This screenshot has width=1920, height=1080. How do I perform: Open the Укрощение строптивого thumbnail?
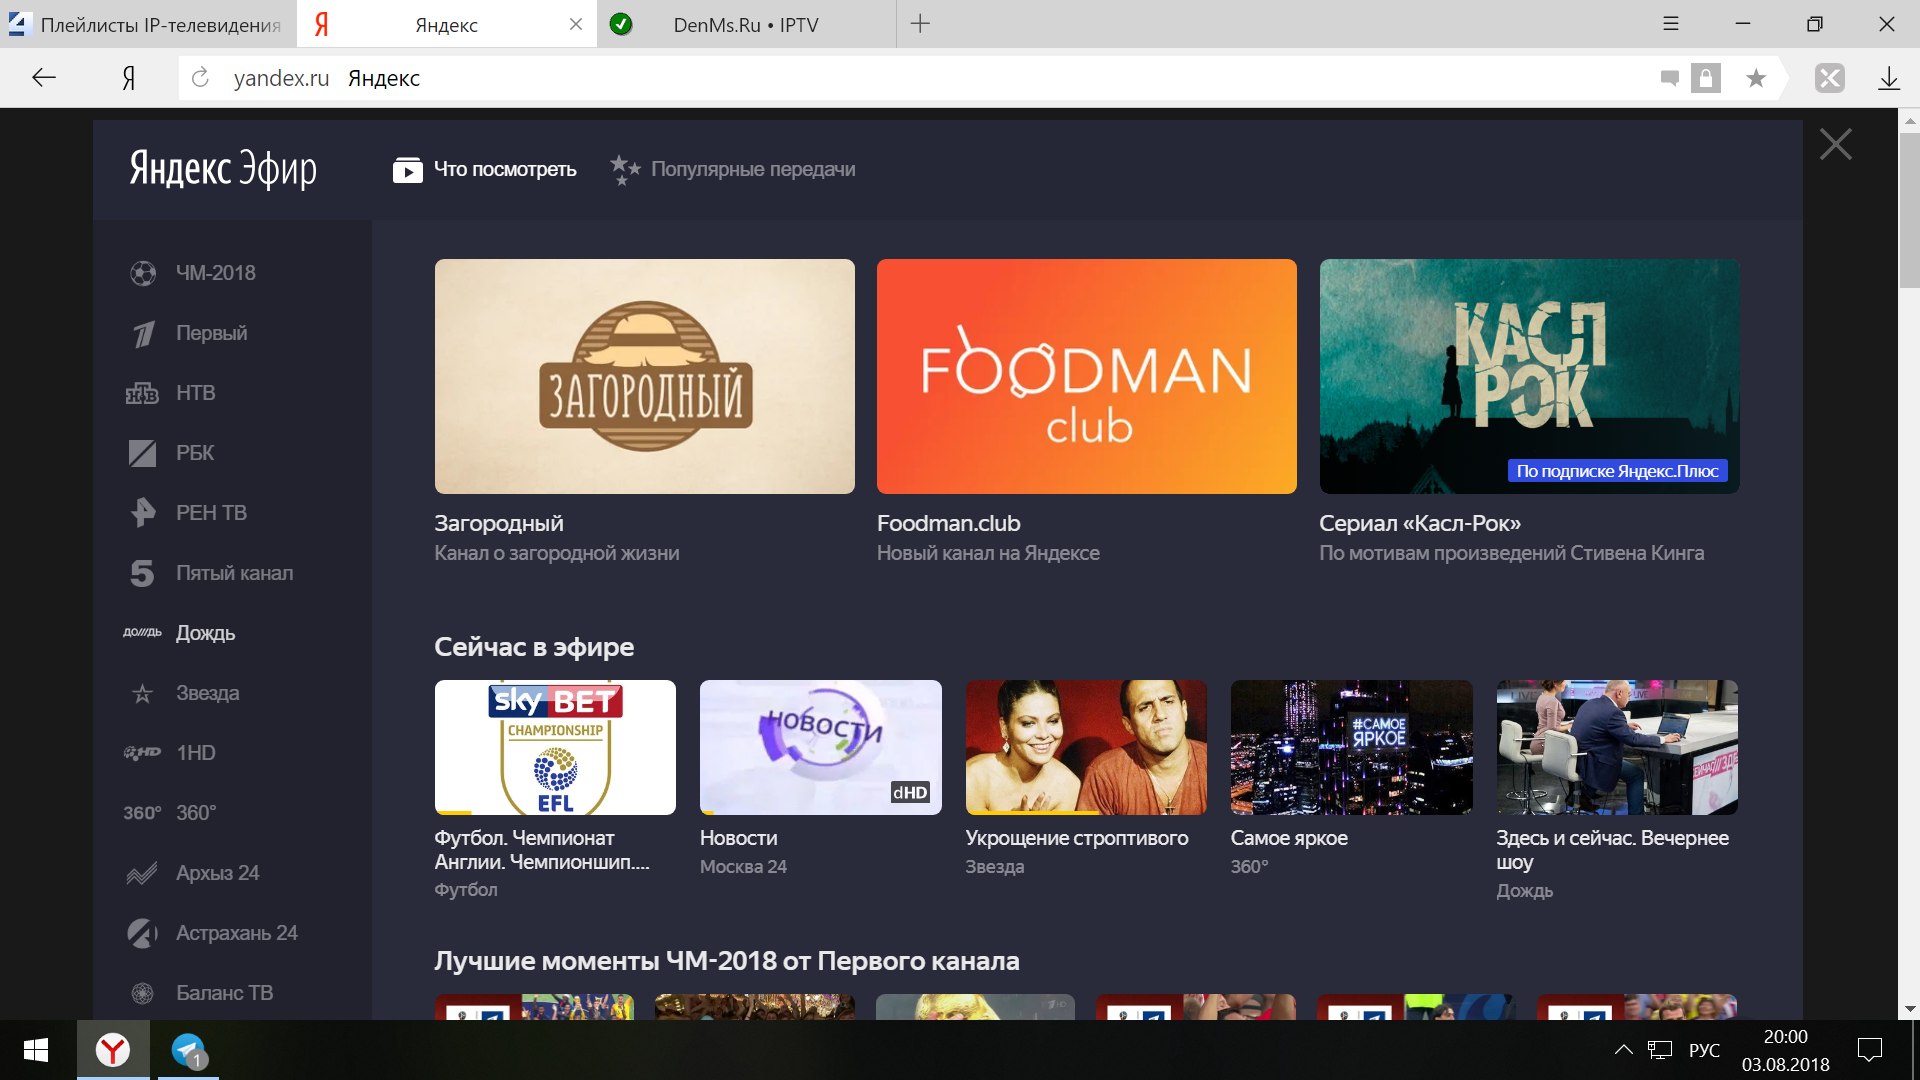tap(1086, 747)
